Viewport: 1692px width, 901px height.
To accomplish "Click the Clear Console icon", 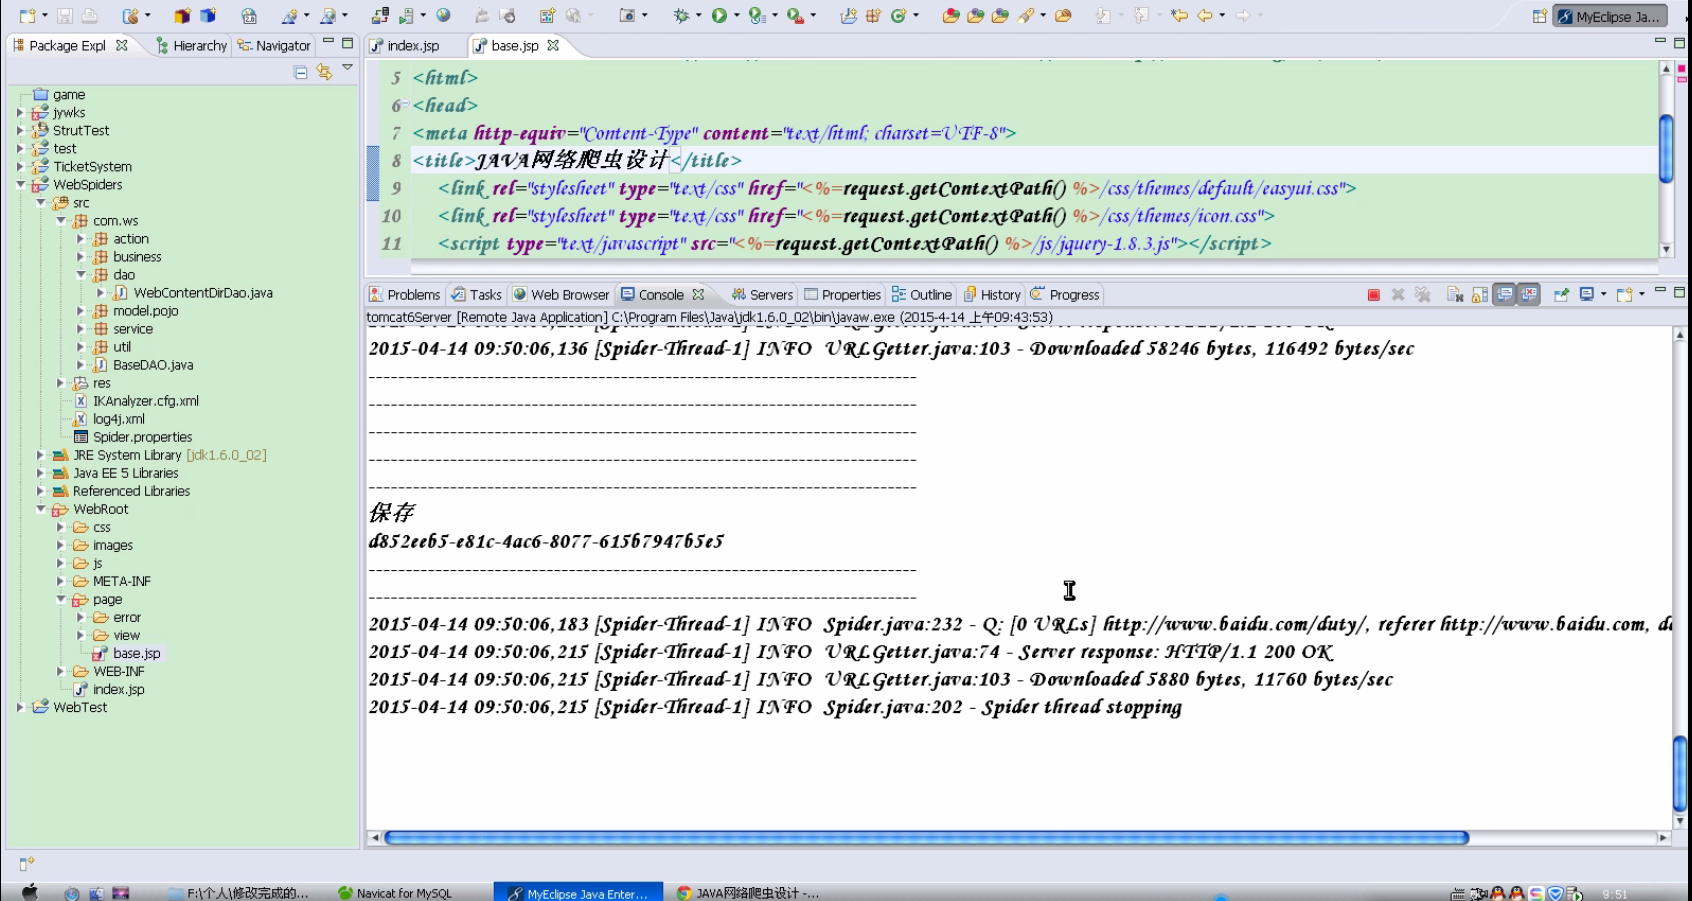I will [x=1455, y=295].
